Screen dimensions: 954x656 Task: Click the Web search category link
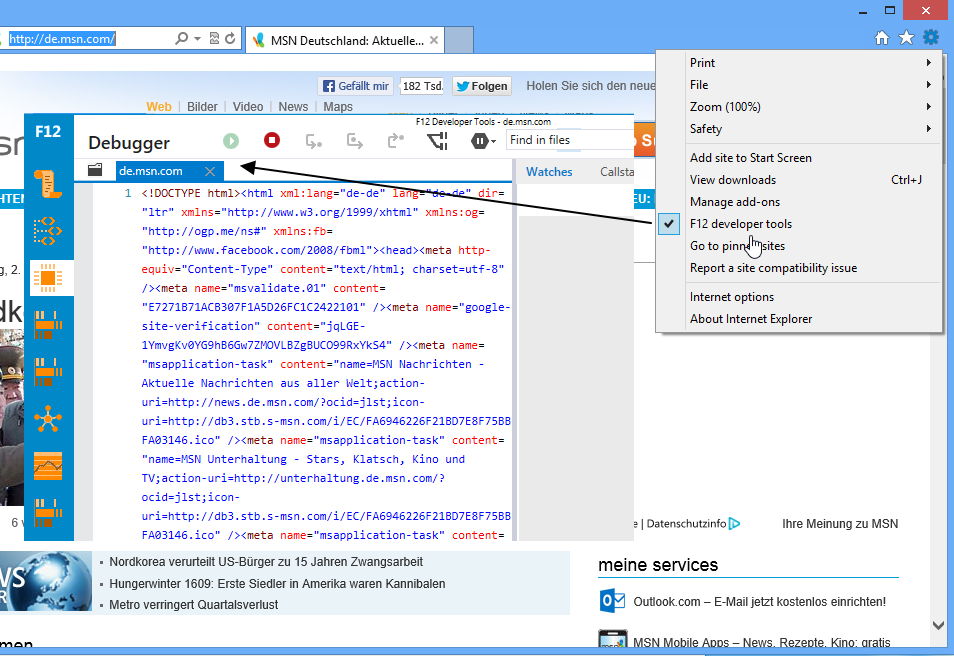click(159, 106)
